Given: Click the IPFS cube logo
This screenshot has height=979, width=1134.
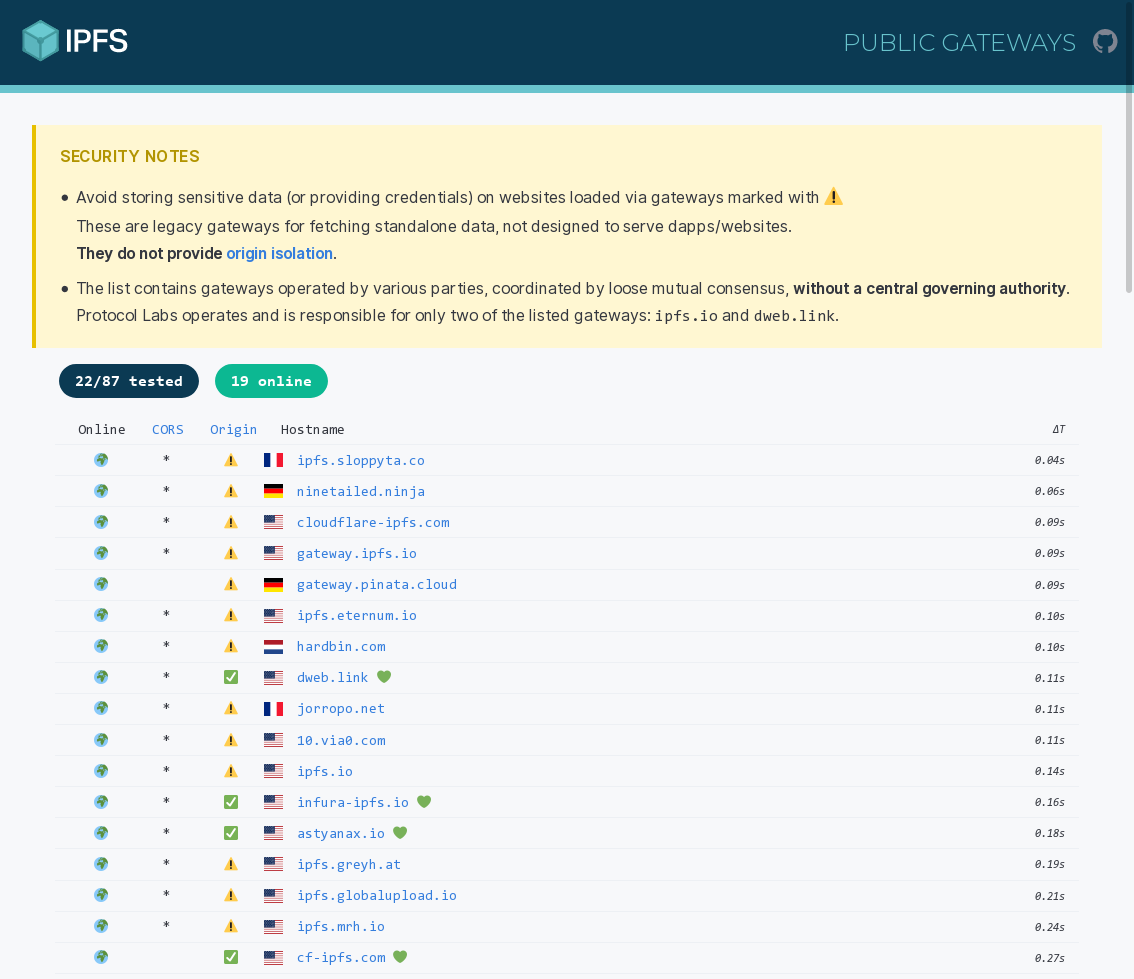Looking at the screenshot, I should click(x=40, y=40).
